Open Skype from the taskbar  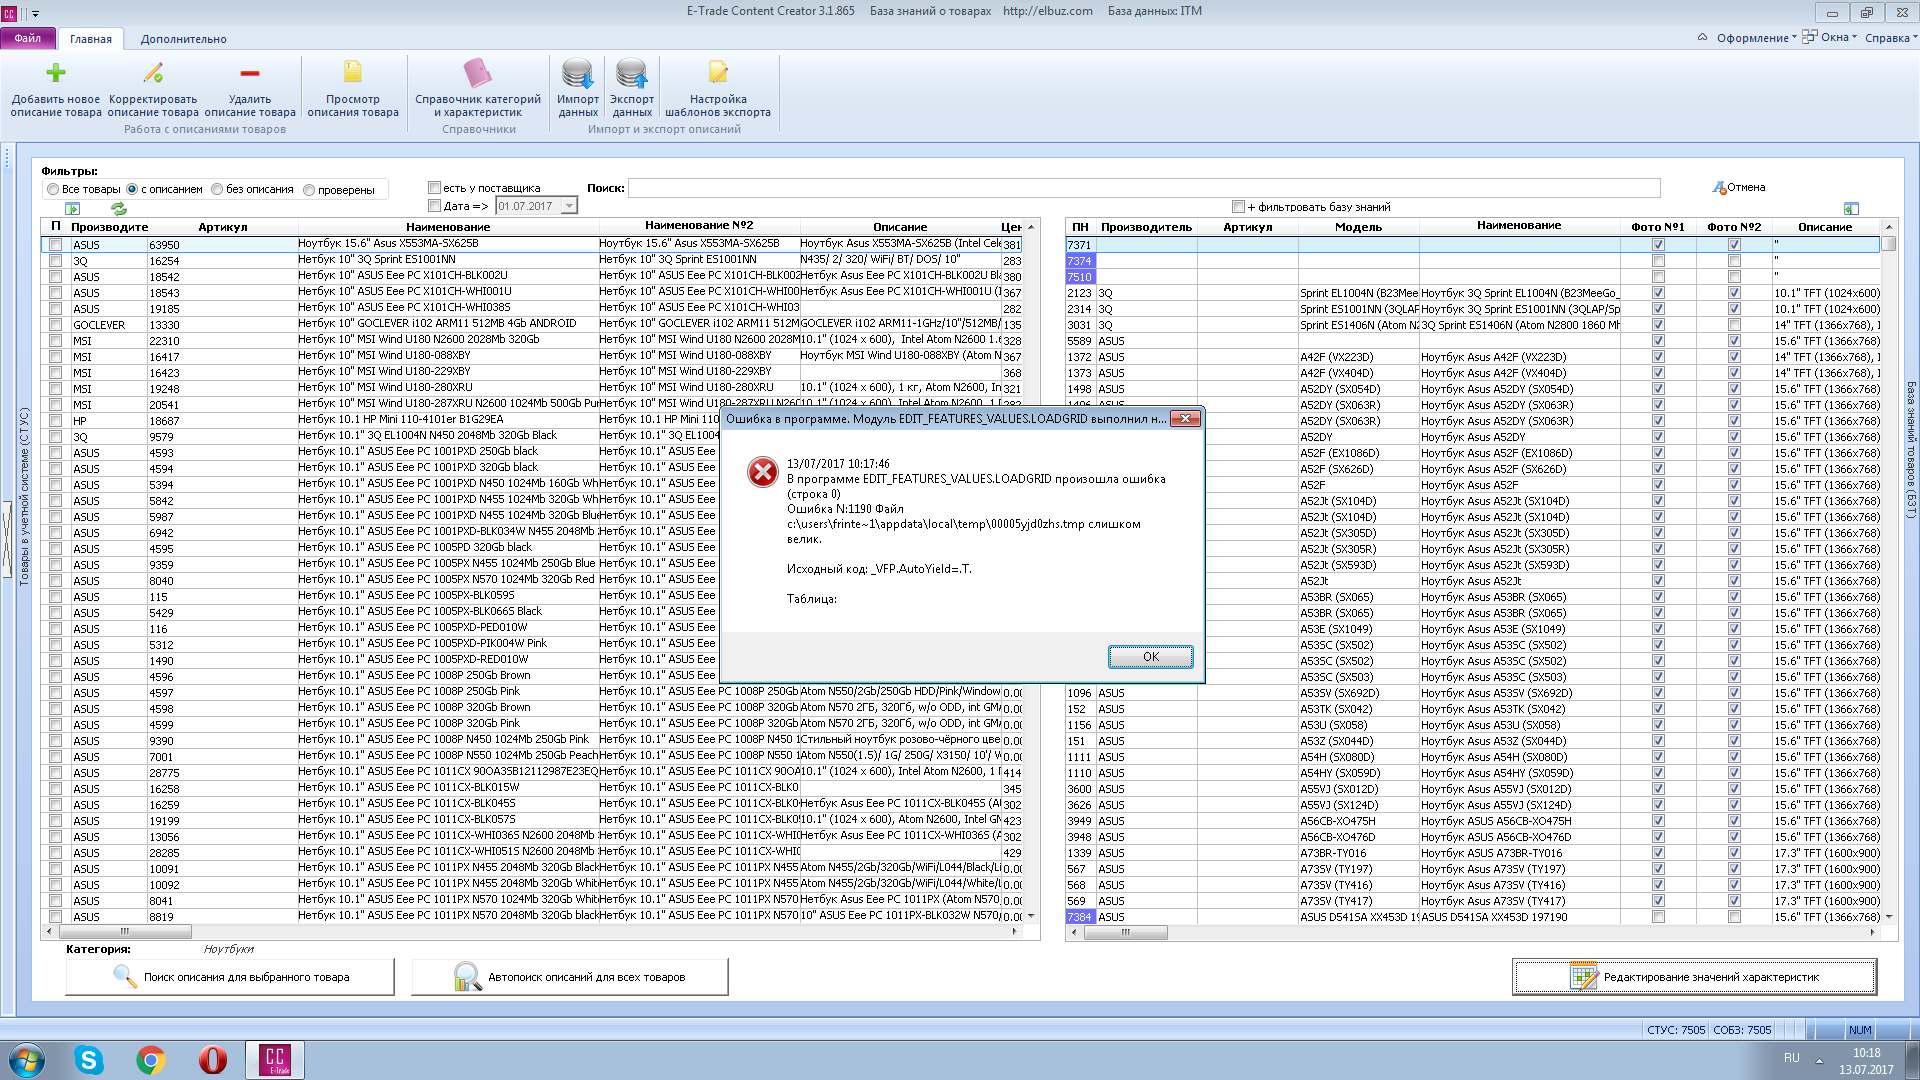click(89, 1060)
